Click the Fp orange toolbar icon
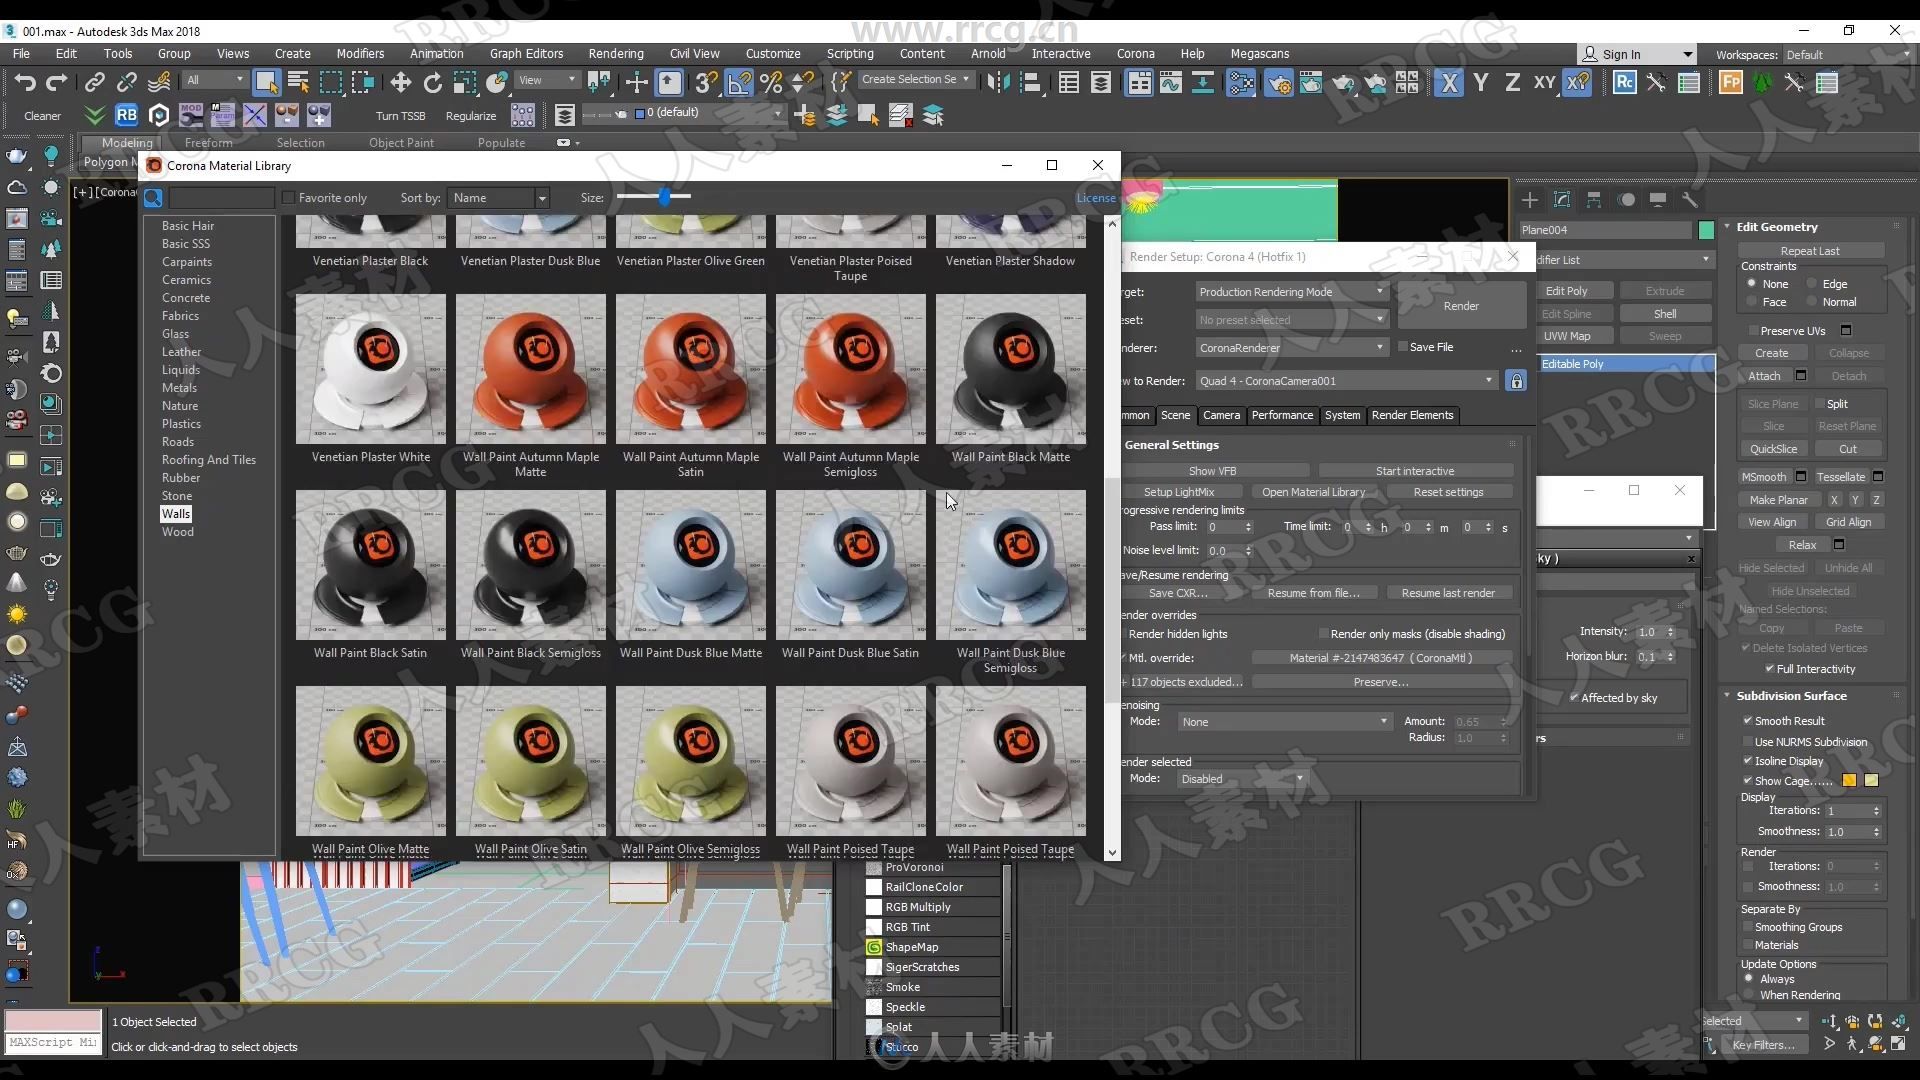1920x1080 pixels. click(x=1731, y=82)
